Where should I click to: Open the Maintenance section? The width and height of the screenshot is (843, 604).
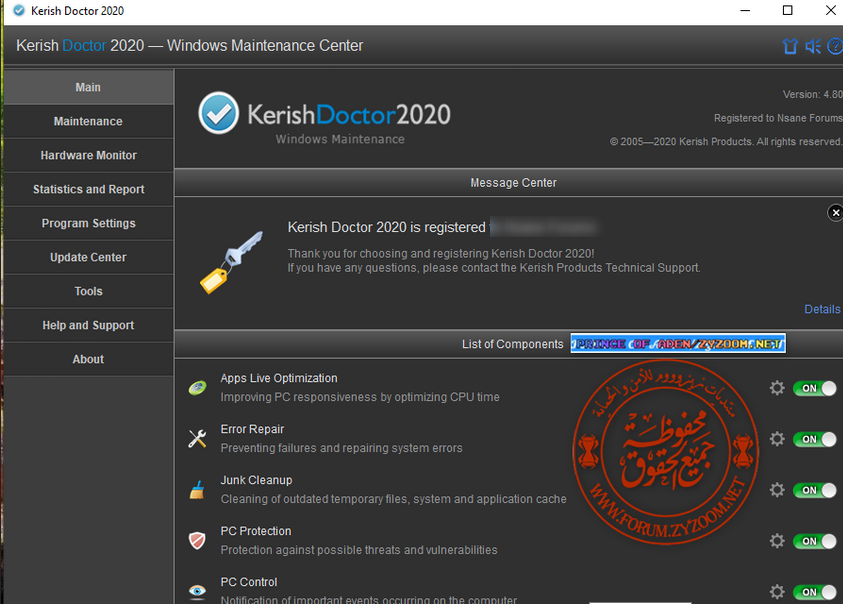pos(88,121)
